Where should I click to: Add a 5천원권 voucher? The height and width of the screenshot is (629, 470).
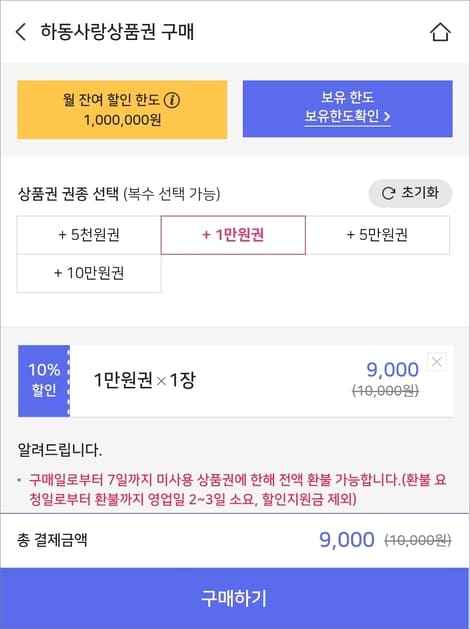coord(89,235)
